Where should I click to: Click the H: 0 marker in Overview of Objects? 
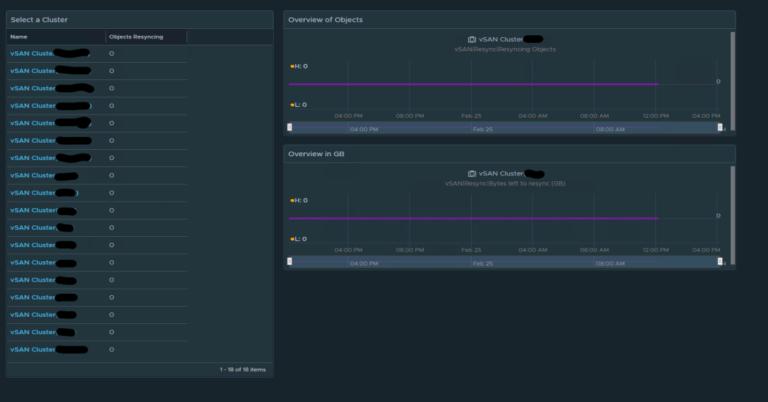point(299,66)
